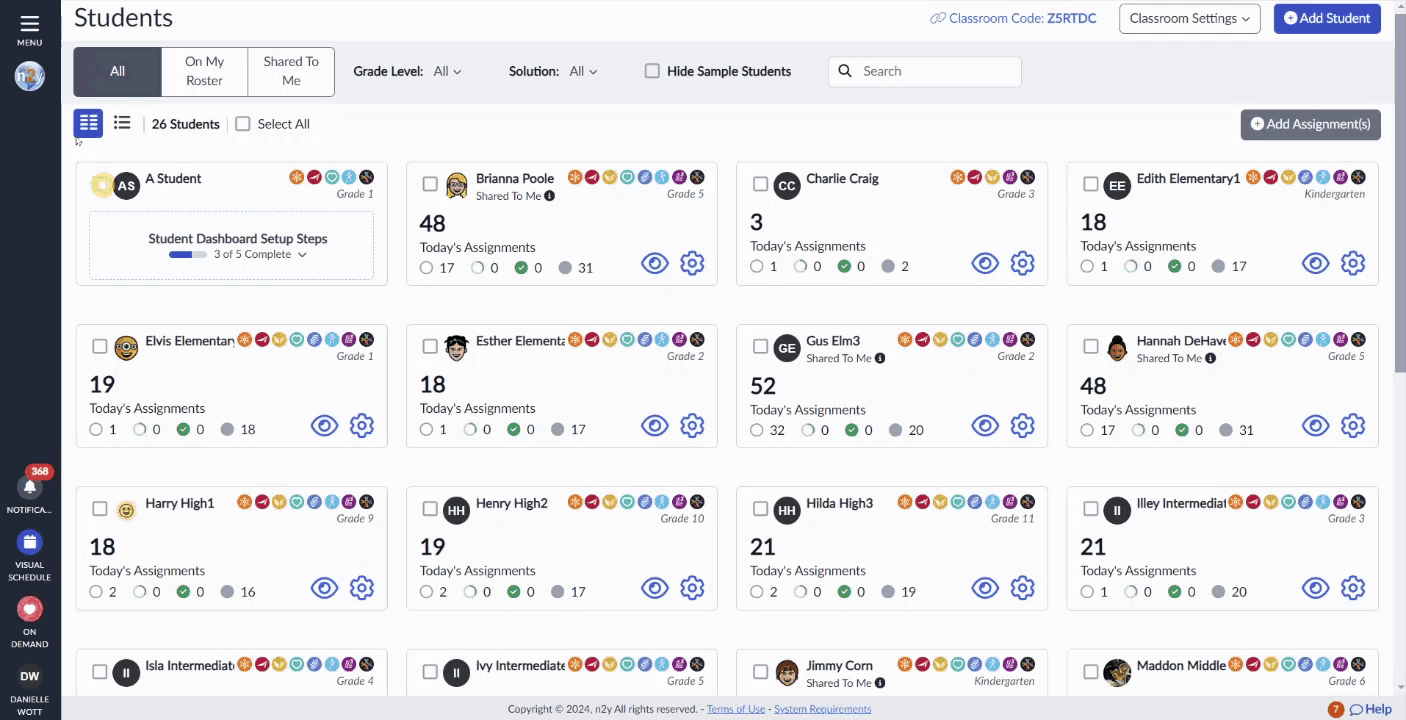Open the Visual Schedule sidebar icon

tap(30, 542)
